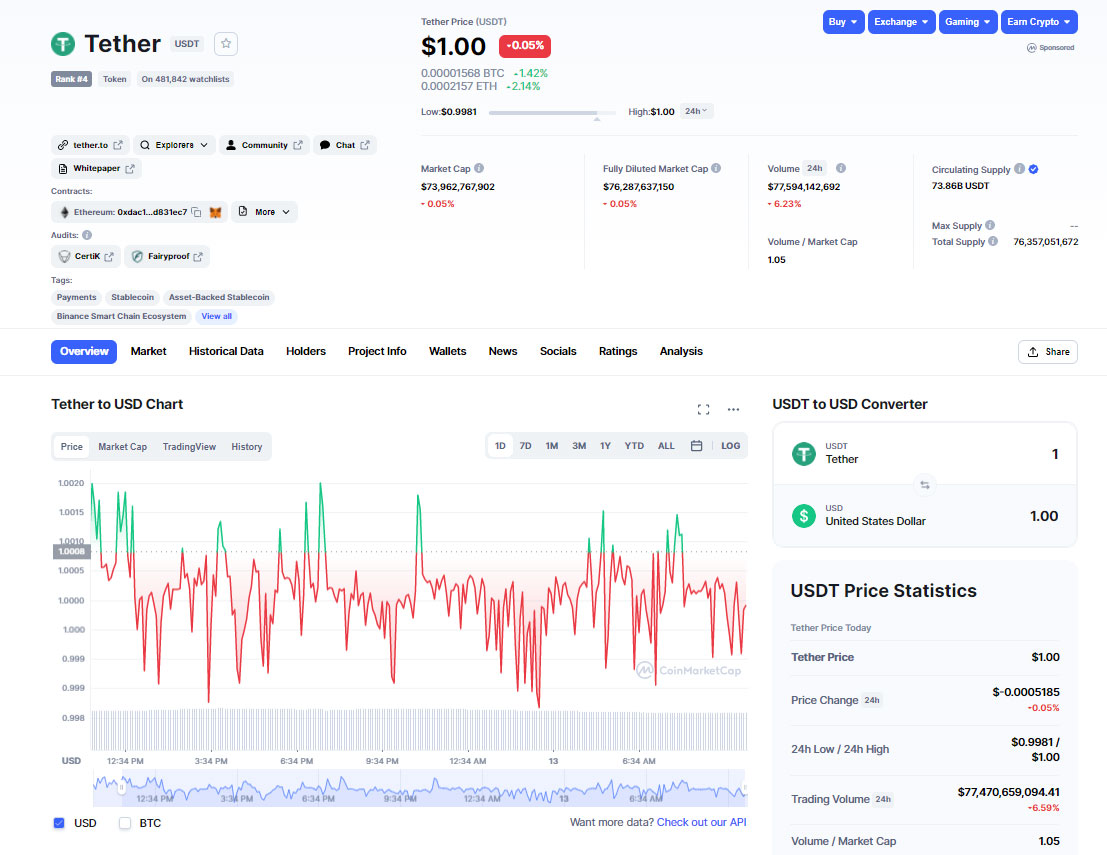Click the left handle of chart range navigator
Screen dimensions: 1107x855
click(121, 787)
